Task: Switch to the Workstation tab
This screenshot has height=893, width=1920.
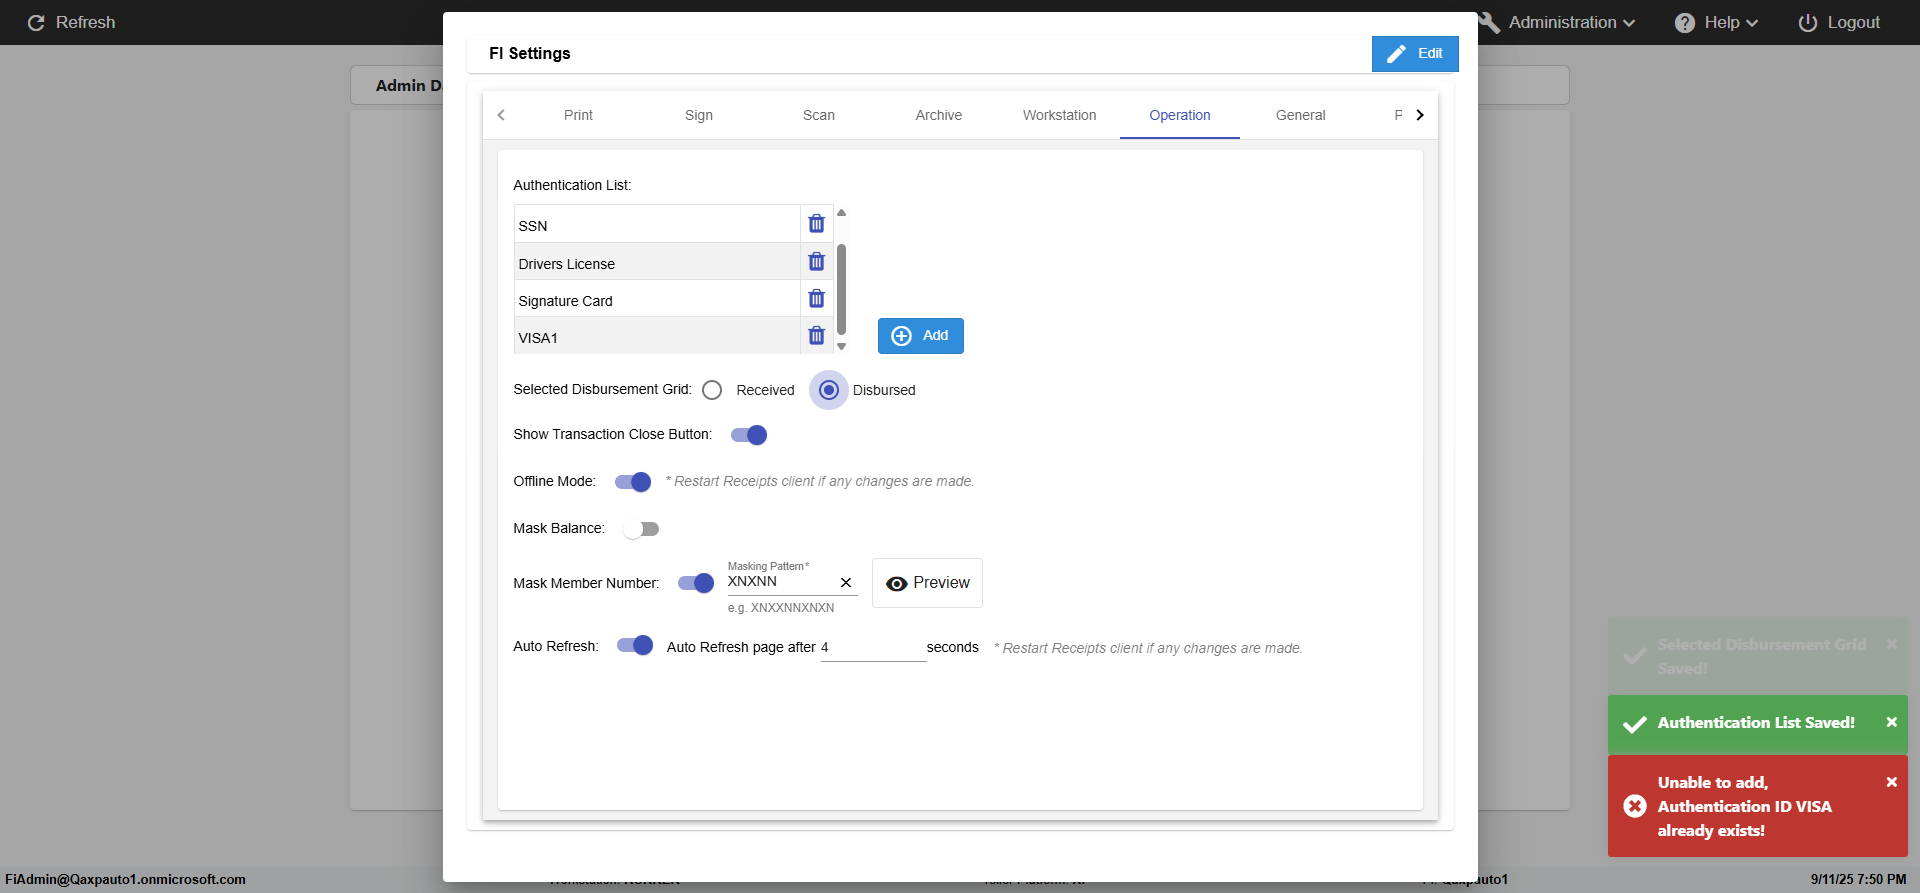Action: (1059, 115)
